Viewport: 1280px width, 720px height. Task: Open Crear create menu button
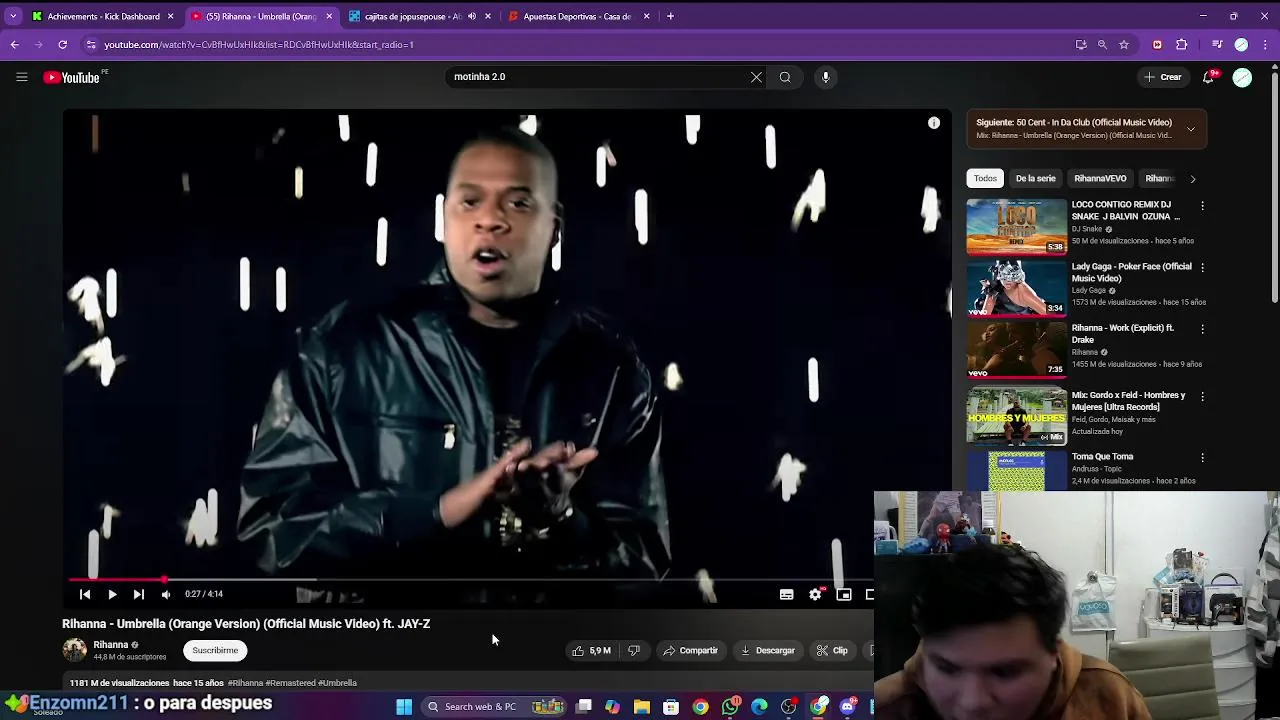pos(1164,77)
